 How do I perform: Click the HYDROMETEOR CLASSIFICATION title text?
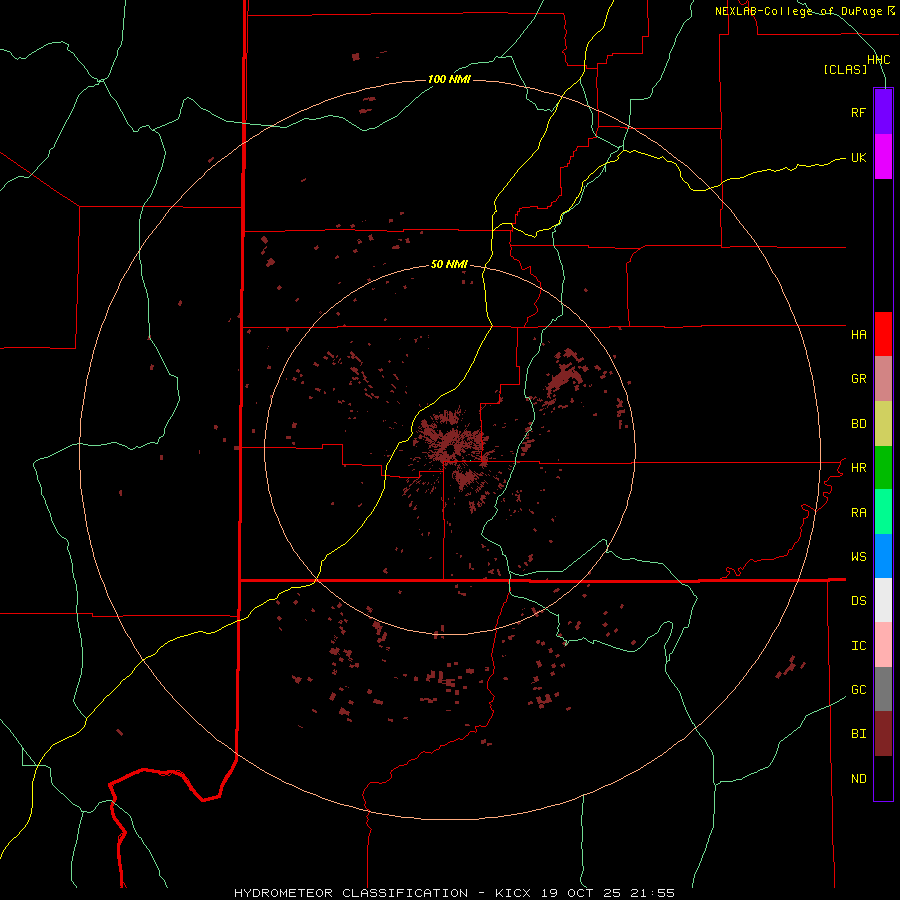click(351, 893)
